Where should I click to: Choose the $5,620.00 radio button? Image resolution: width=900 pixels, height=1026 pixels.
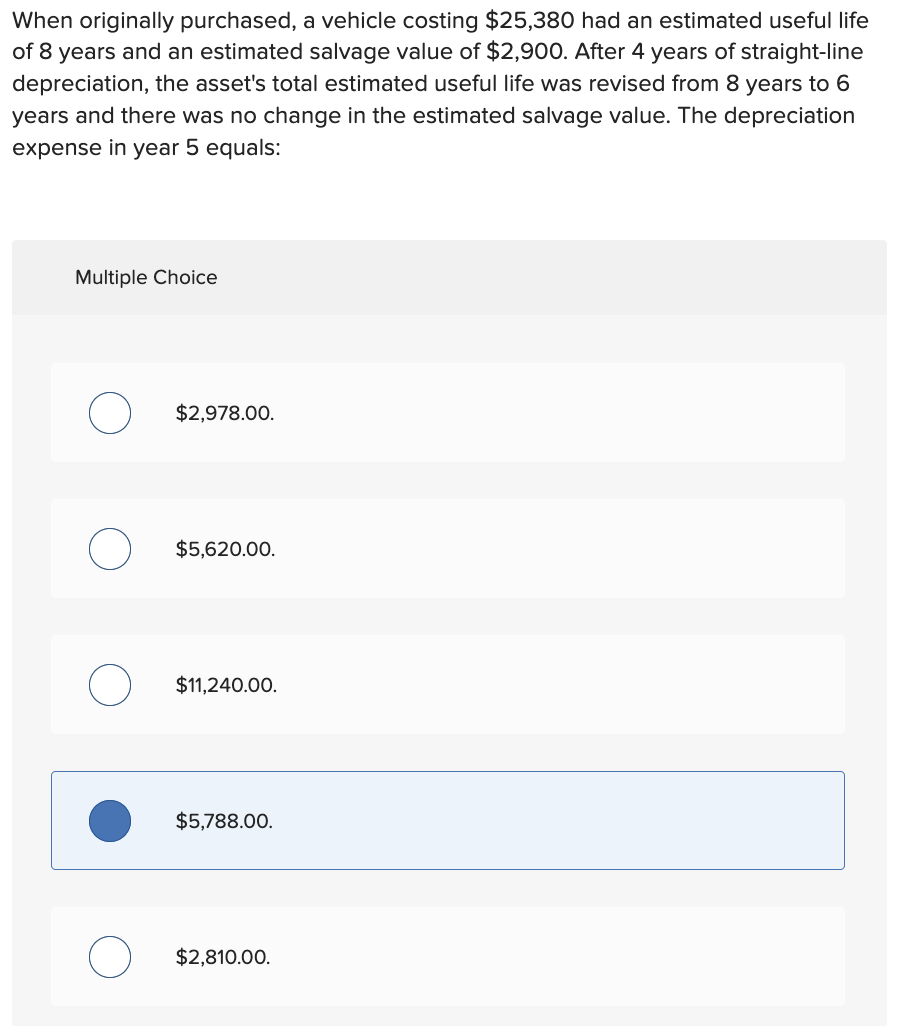tap(110, 549)
